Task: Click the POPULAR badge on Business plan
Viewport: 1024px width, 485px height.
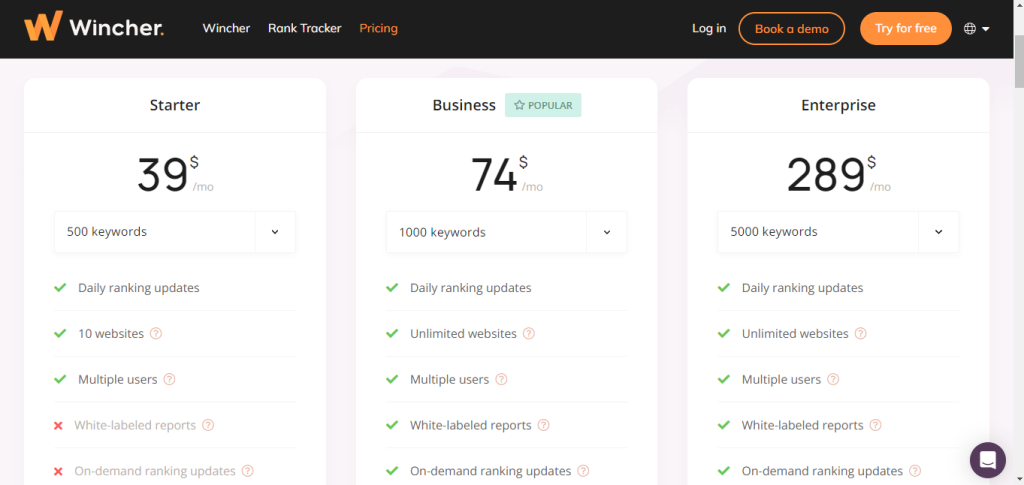Action: (543, 105)
